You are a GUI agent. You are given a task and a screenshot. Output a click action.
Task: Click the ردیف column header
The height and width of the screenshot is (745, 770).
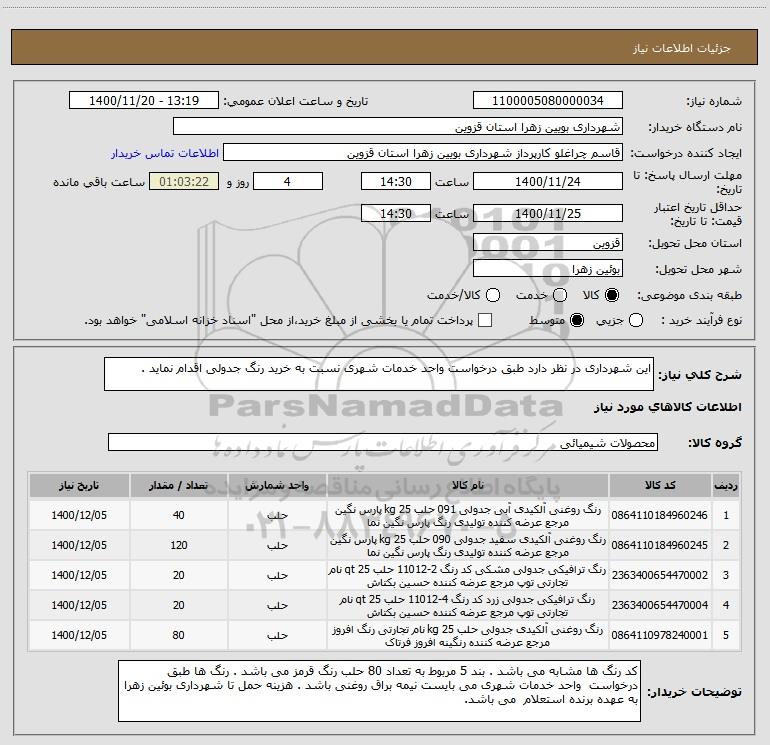[726, 485]
